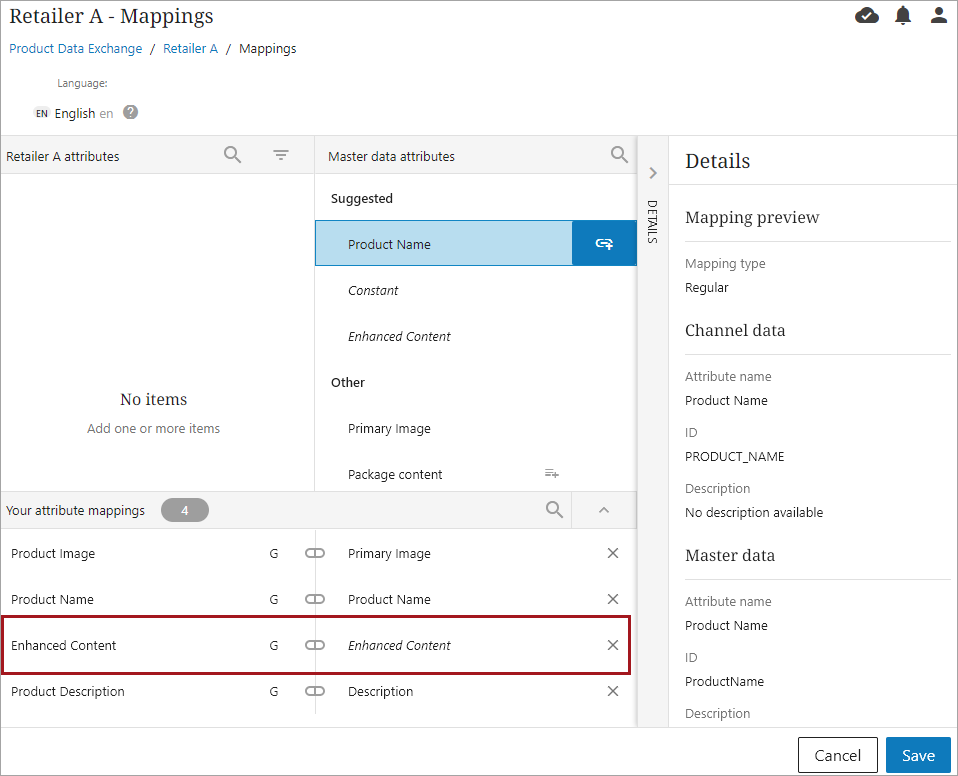The image size is (958, 776).
Task: Toggle link icon for Product Description mapping
Action: (315, 691)
